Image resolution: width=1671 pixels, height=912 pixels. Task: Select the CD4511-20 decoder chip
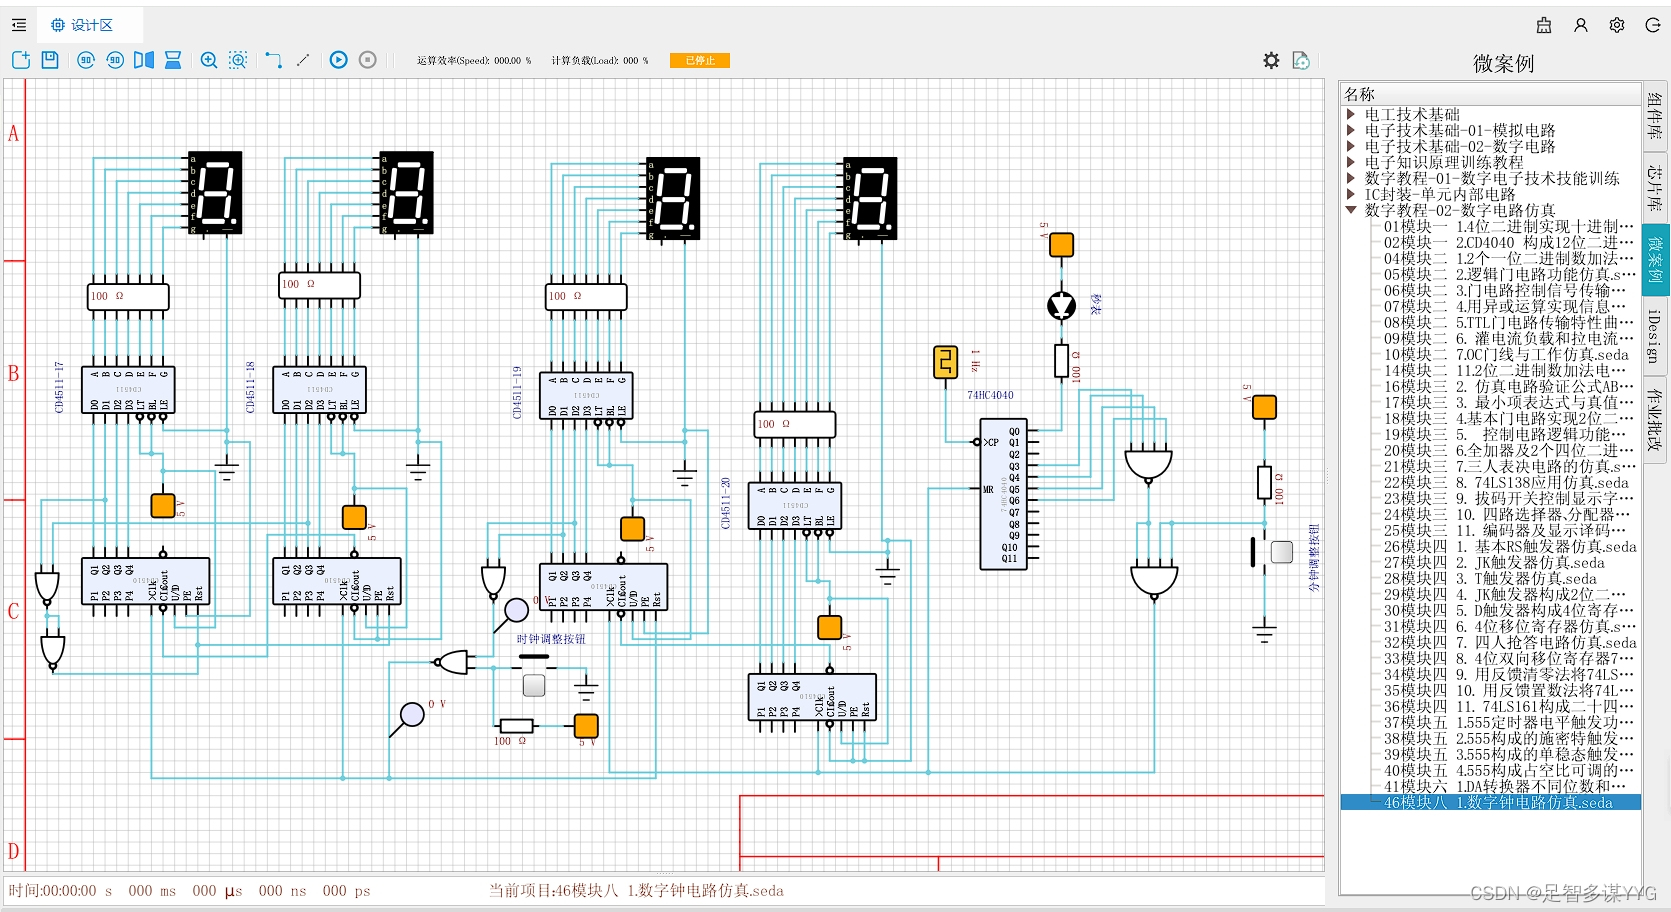point(796,506)
